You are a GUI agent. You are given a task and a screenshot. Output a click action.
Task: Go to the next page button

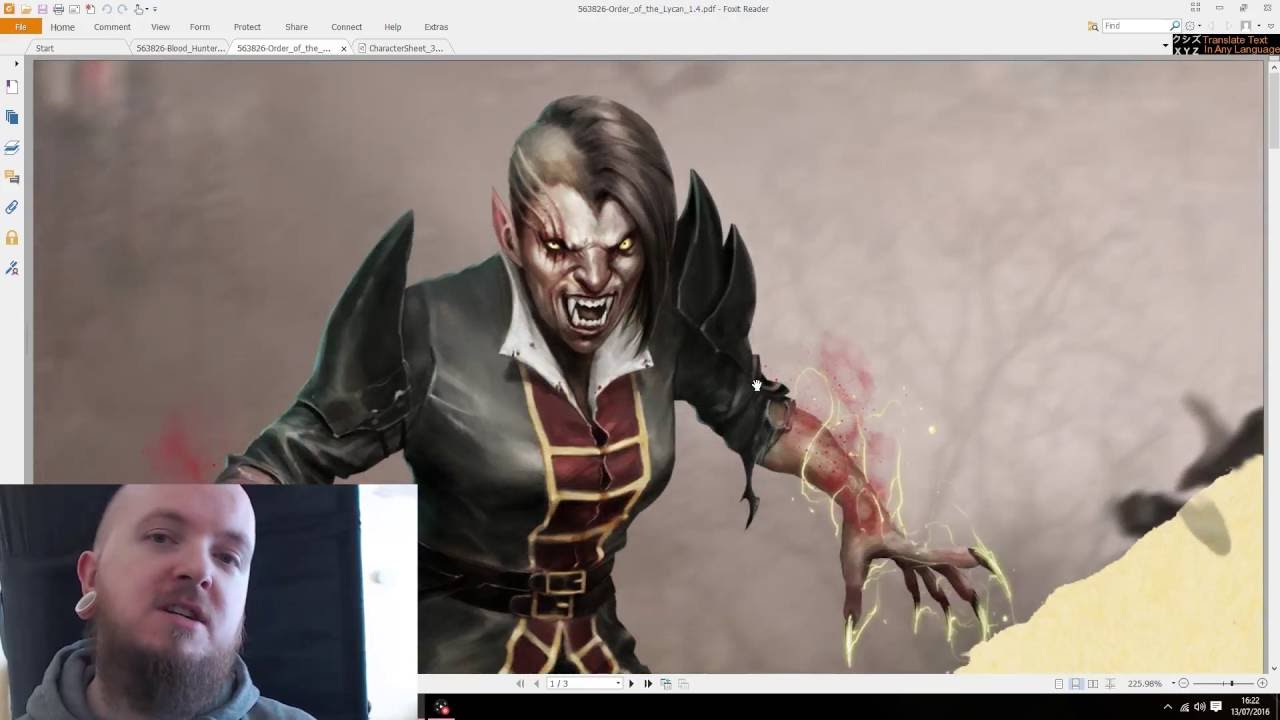(631, 684)
